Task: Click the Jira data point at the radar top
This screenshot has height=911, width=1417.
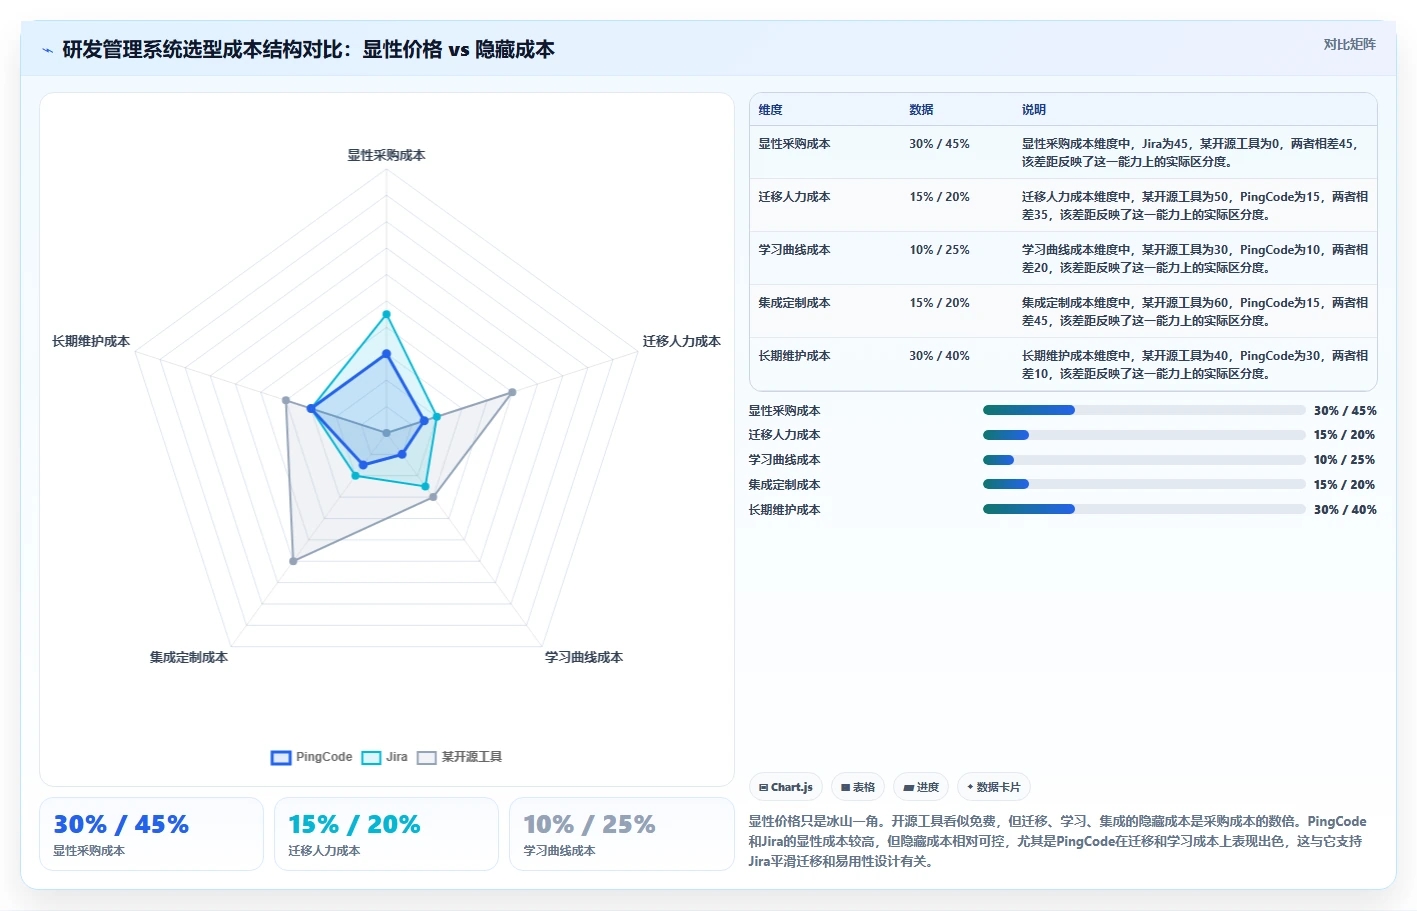Action: pos(386,314)
